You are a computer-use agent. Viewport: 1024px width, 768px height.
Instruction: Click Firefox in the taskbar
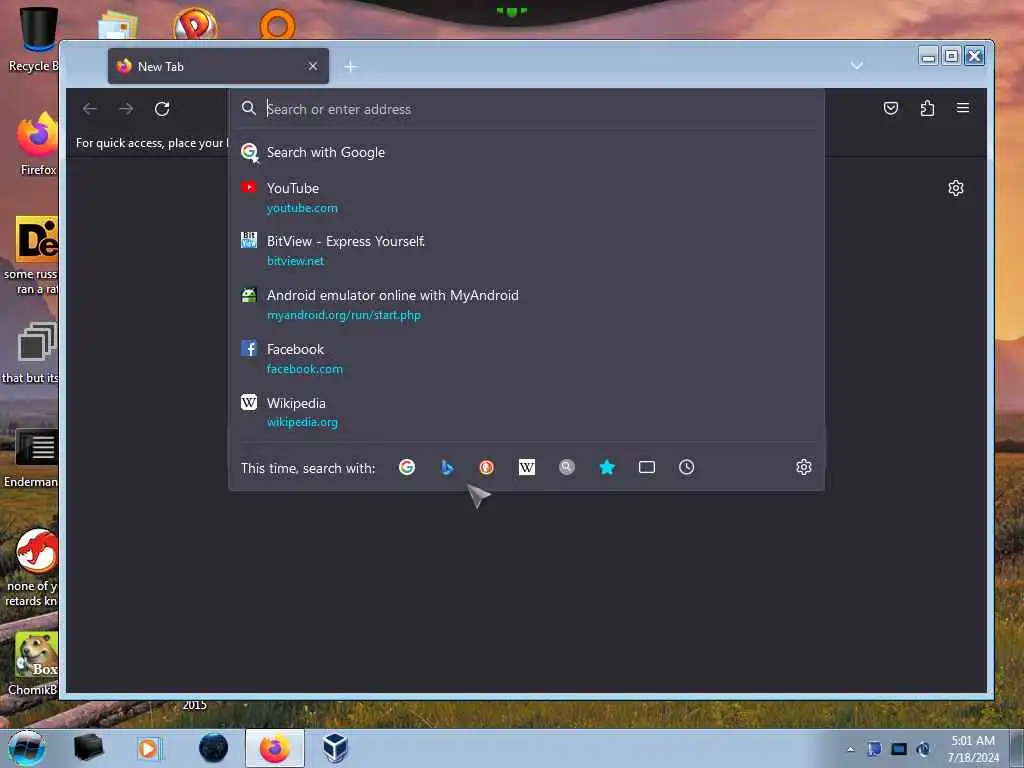point(275,748)
